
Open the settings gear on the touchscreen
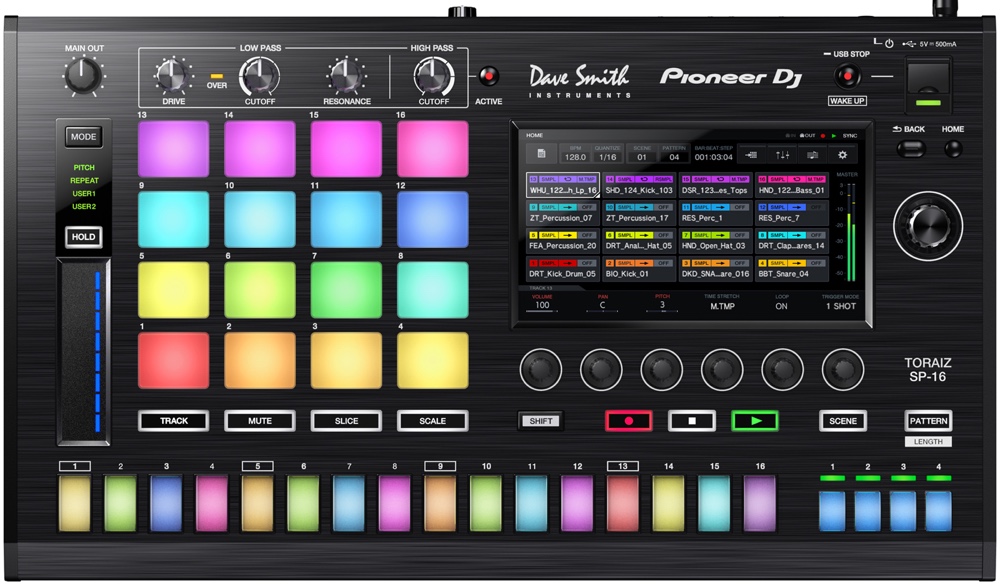click(842, 155)
